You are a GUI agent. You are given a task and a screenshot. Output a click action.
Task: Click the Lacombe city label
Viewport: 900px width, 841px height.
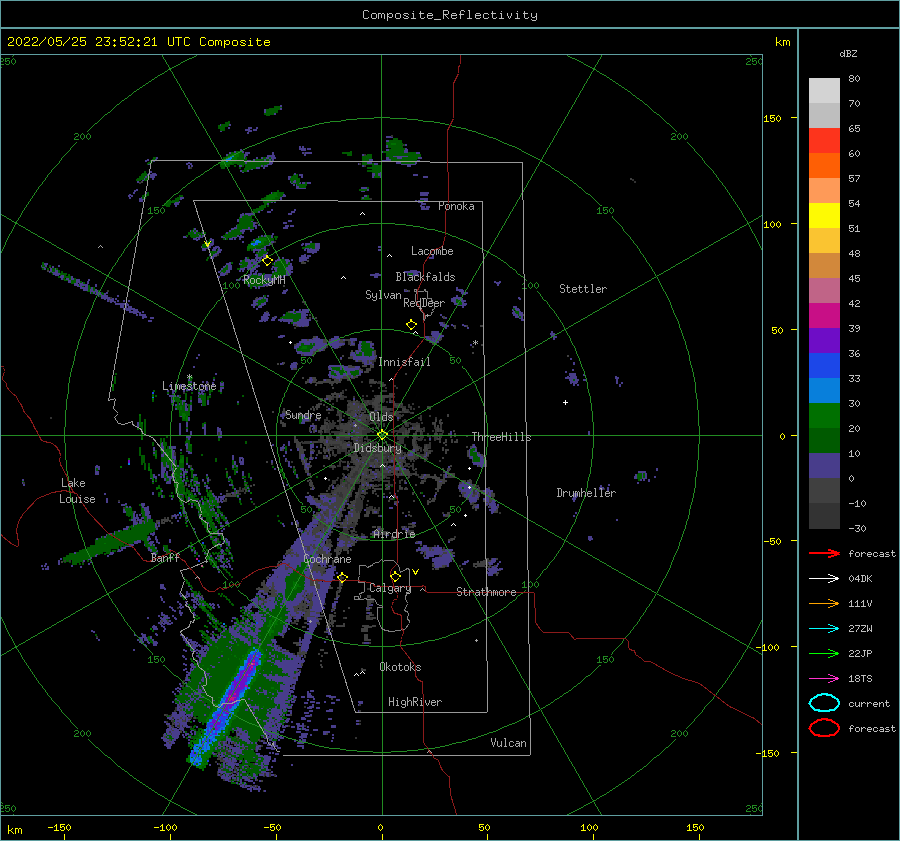432,251
